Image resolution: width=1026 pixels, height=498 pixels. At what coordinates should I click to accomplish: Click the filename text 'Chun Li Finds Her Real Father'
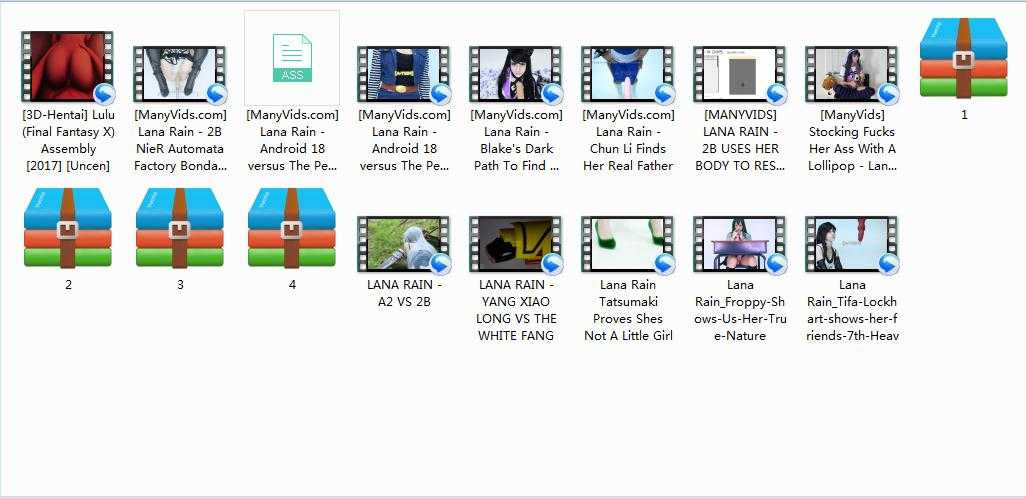pyautogui.click(x=628, y=157)
